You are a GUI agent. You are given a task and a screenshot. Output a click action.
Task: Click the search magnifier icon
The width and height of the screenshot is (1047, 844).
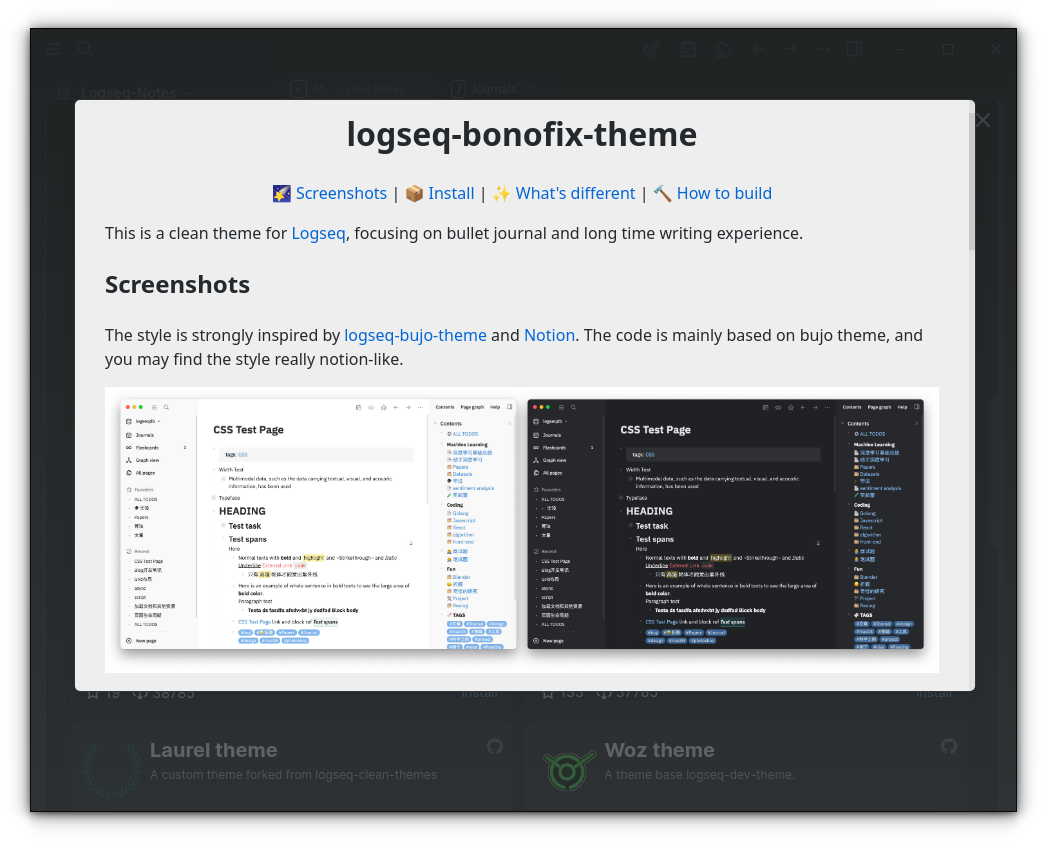(85, 48)
